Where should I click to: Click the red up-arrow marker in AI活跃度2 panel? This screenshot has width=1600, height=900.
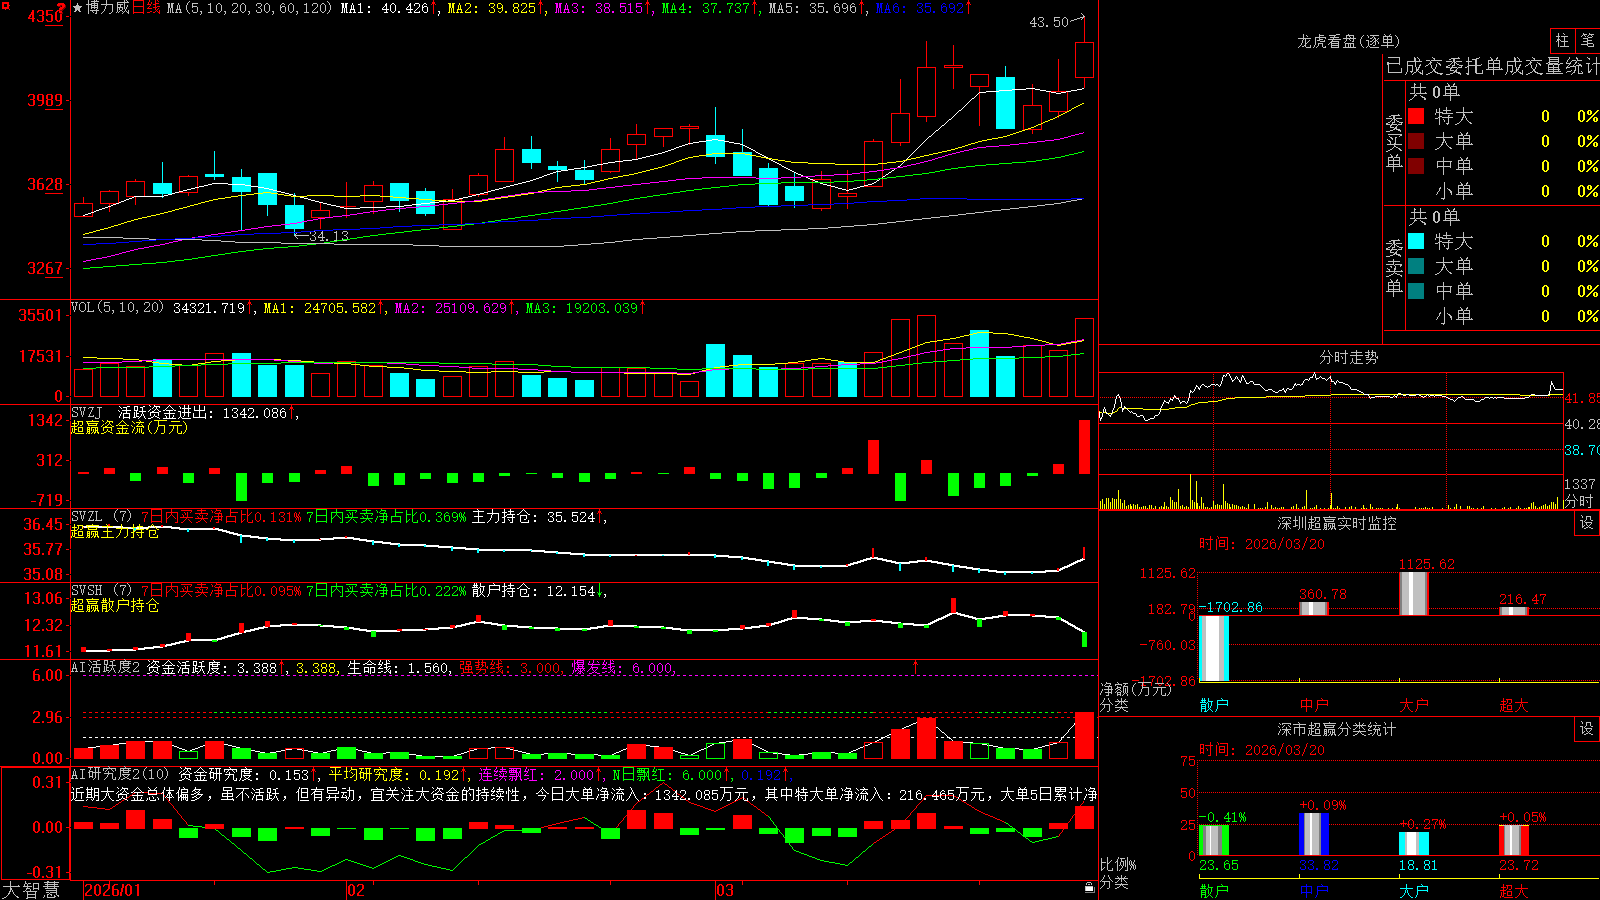click(x=915, y=666)
